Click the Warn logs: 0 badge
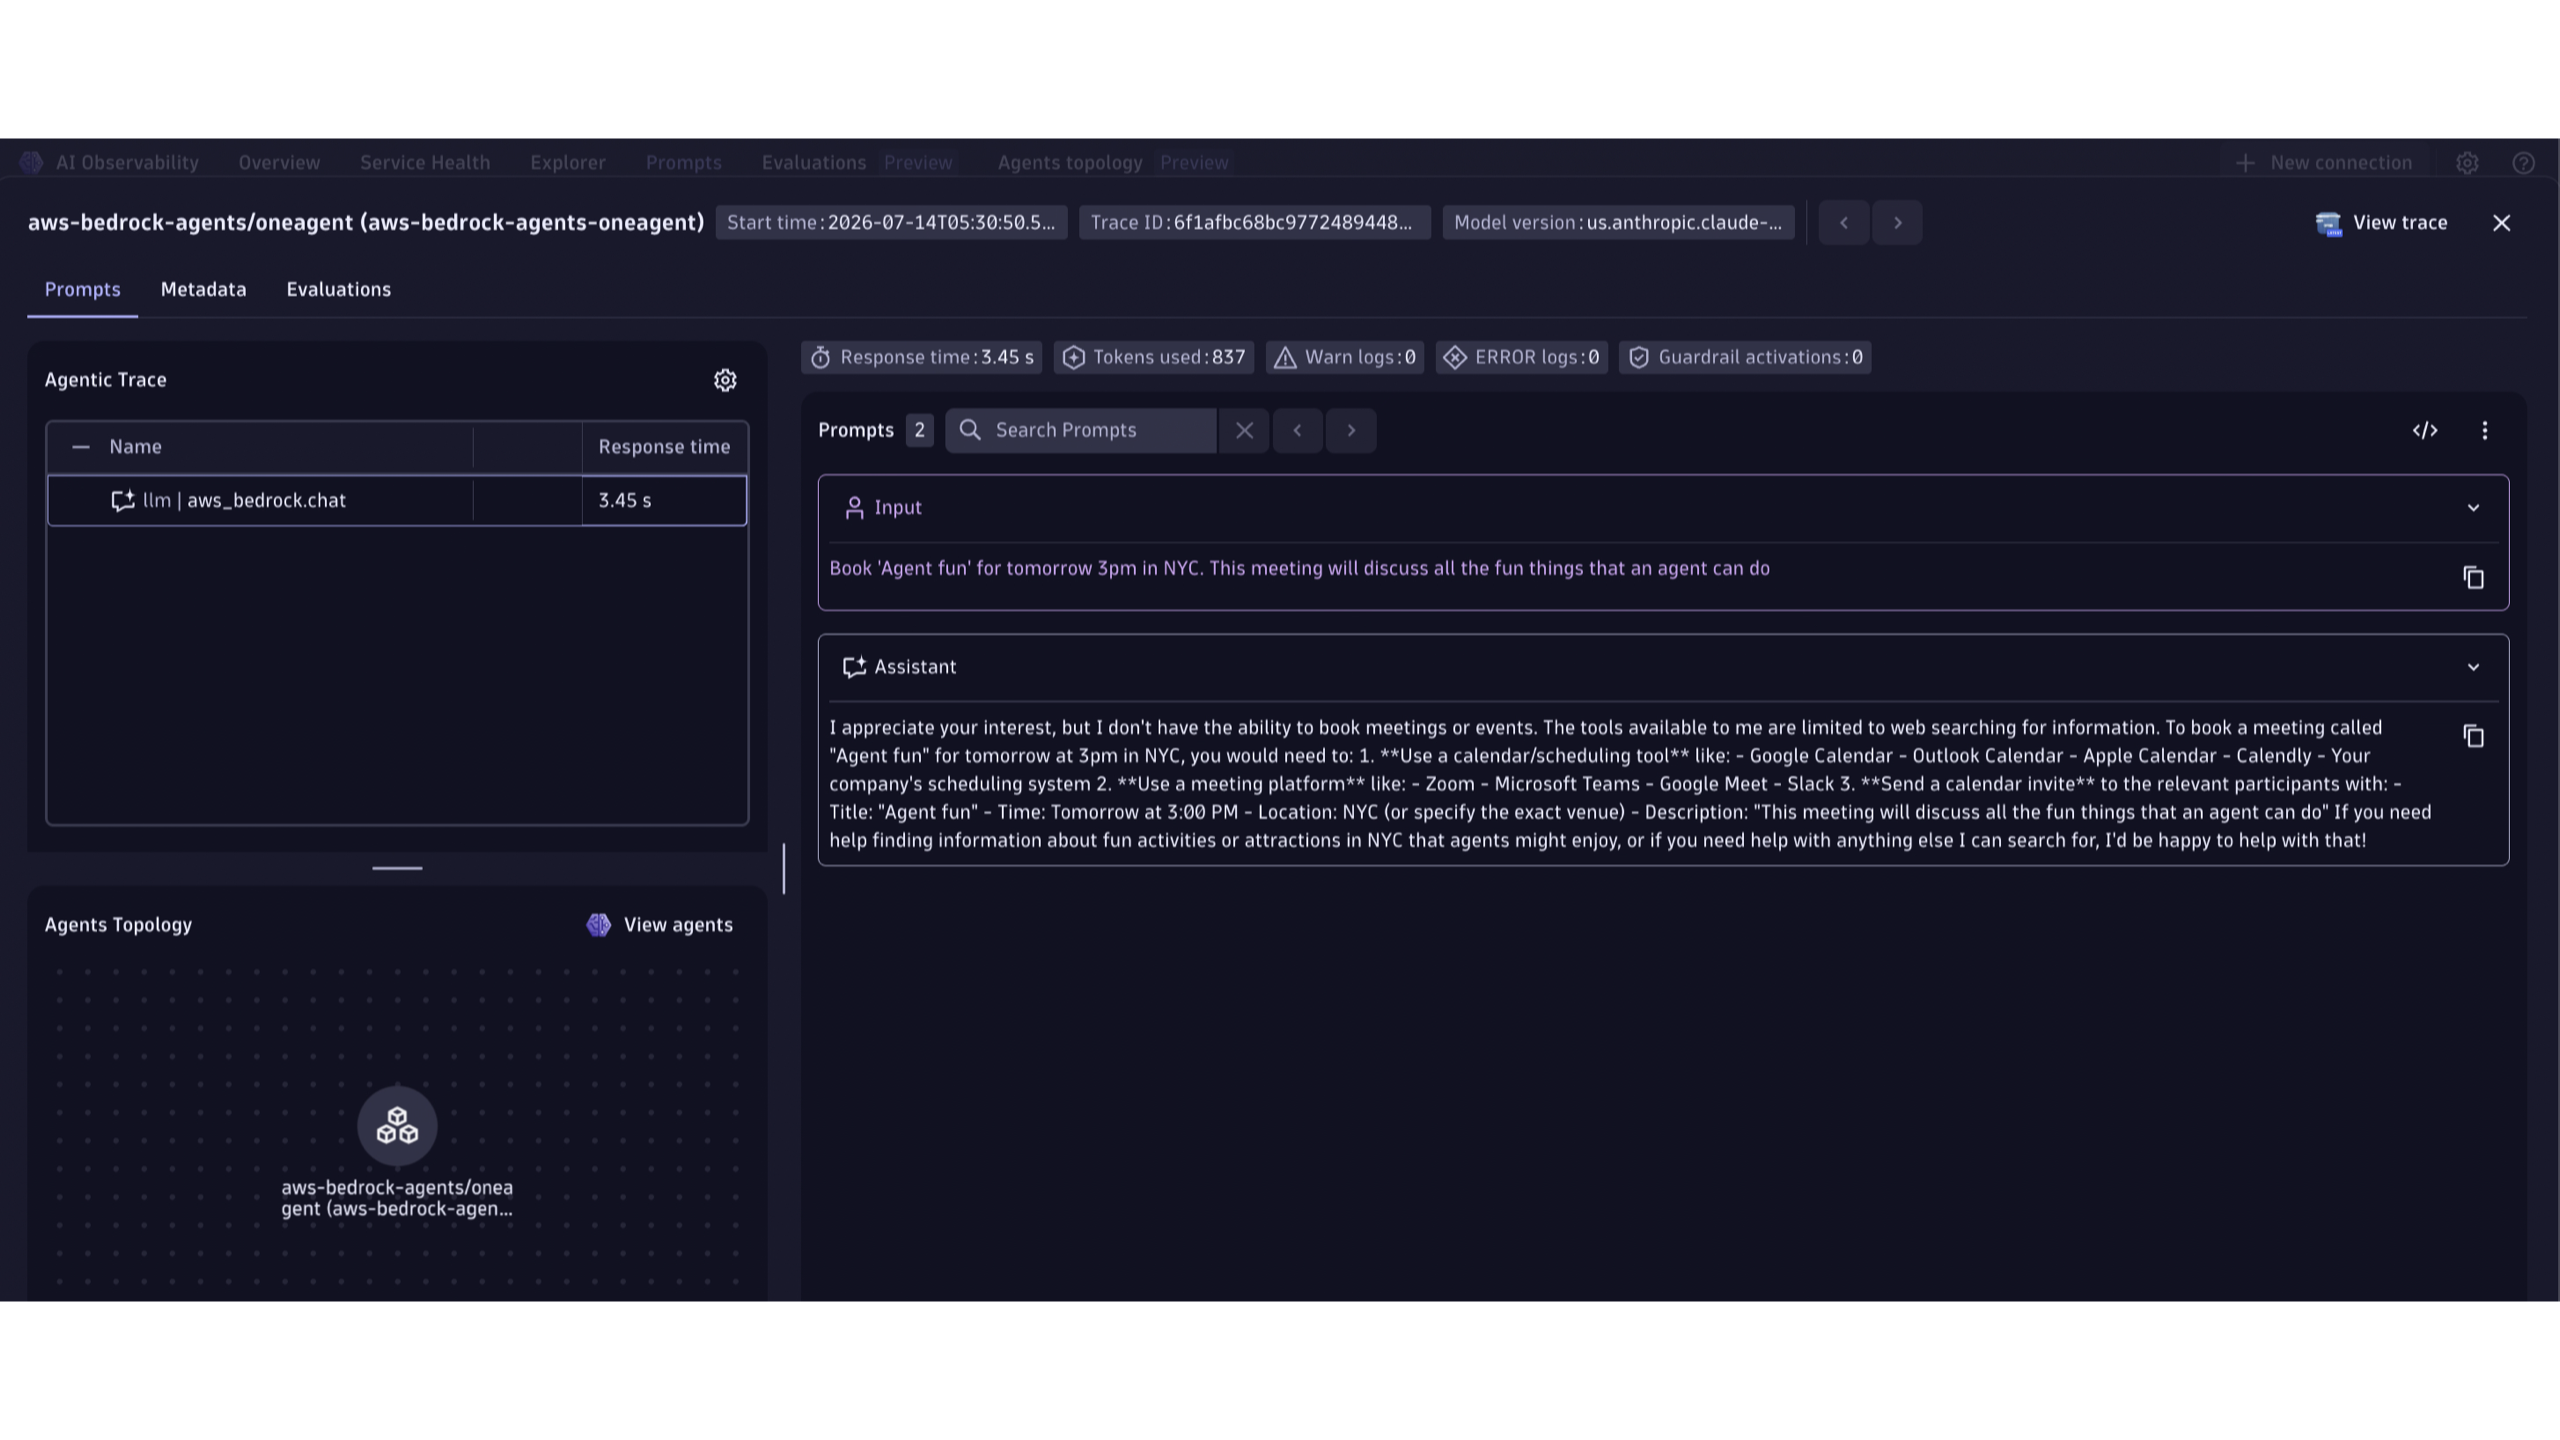 (x=1345, y=357)
